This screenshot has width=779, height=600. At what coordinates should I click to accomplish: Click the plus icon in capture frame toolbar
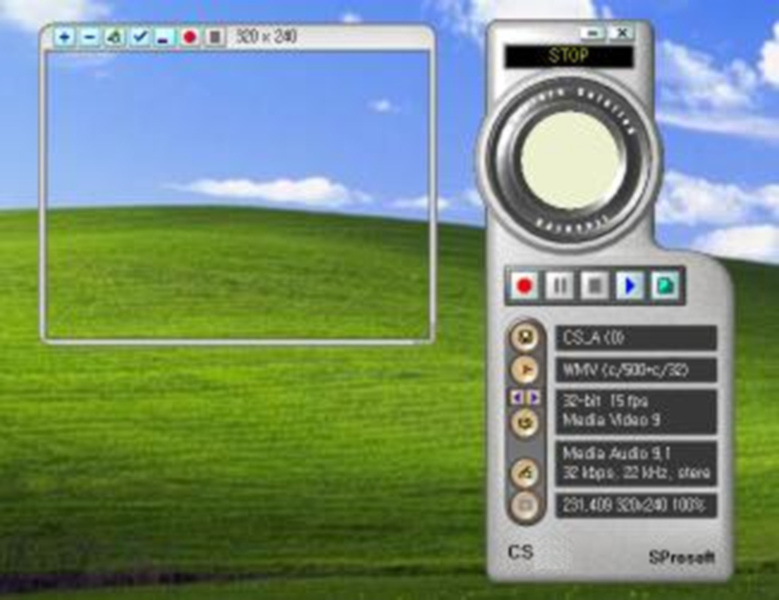[x=64, y=37]
